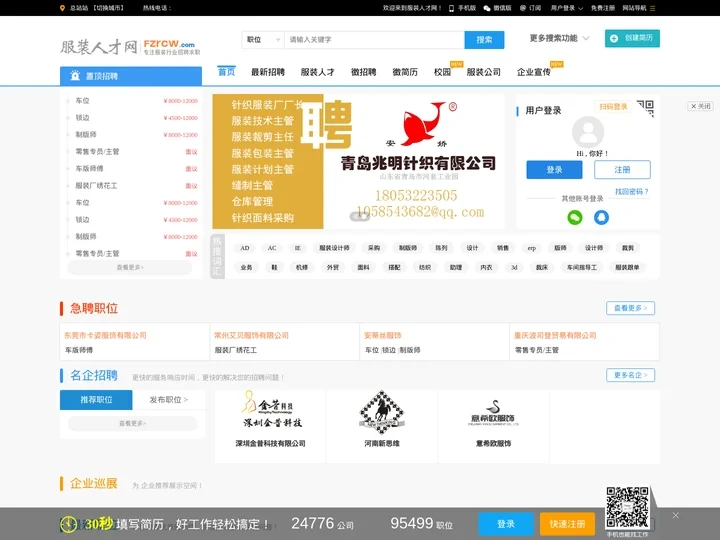This screenshot has width=720, height=540.
Task: Click the blue 登录 button in login panel
Action: tap(554, 170)
